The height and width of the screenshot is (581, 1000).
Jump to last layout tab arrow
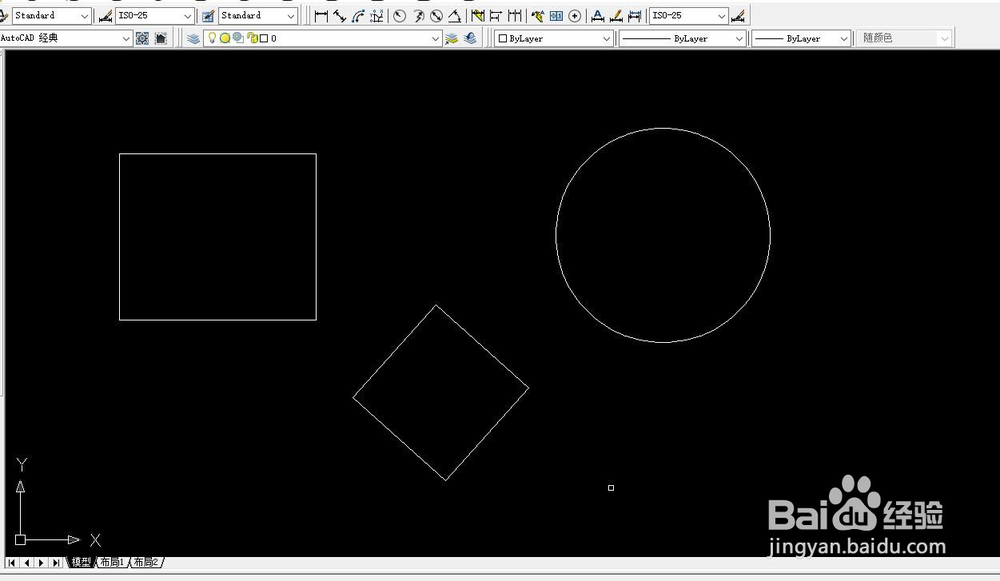click(56, 563)
